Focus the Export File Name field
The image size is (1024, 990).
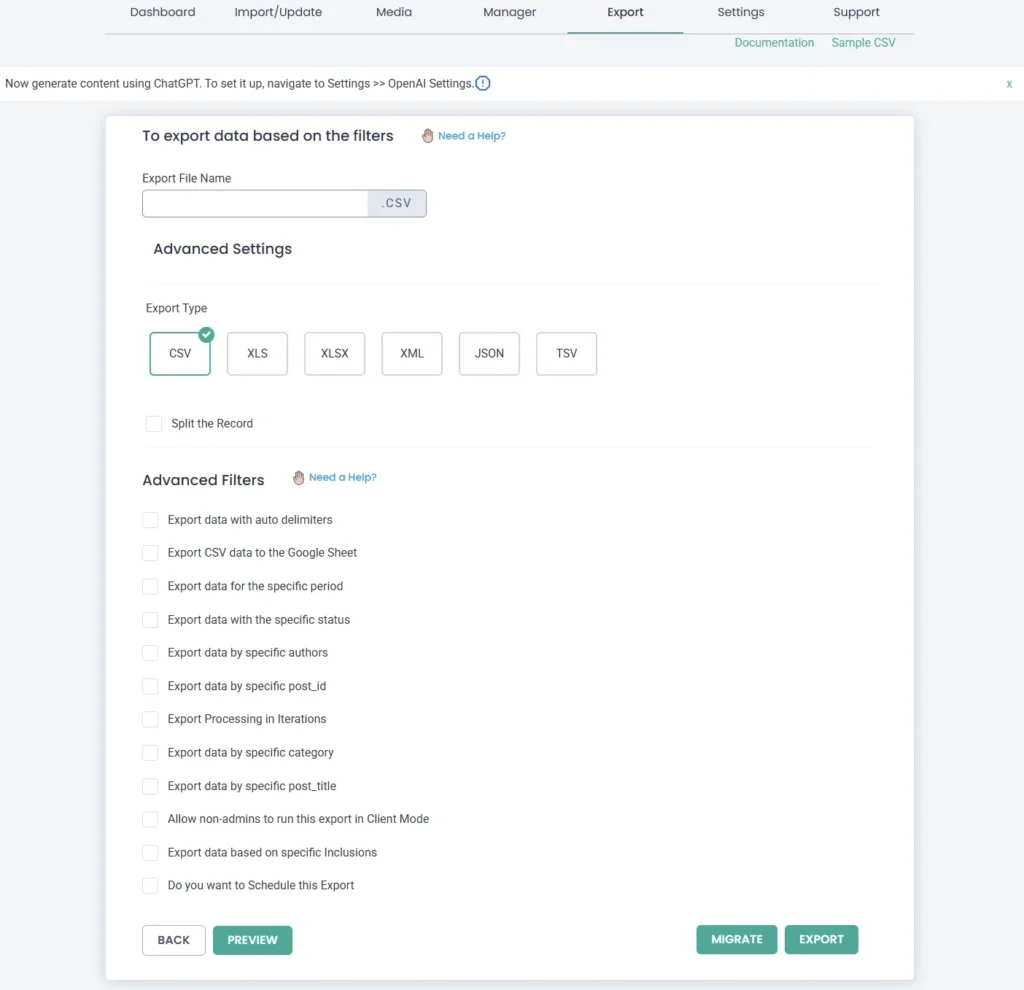tap(255, 204)
